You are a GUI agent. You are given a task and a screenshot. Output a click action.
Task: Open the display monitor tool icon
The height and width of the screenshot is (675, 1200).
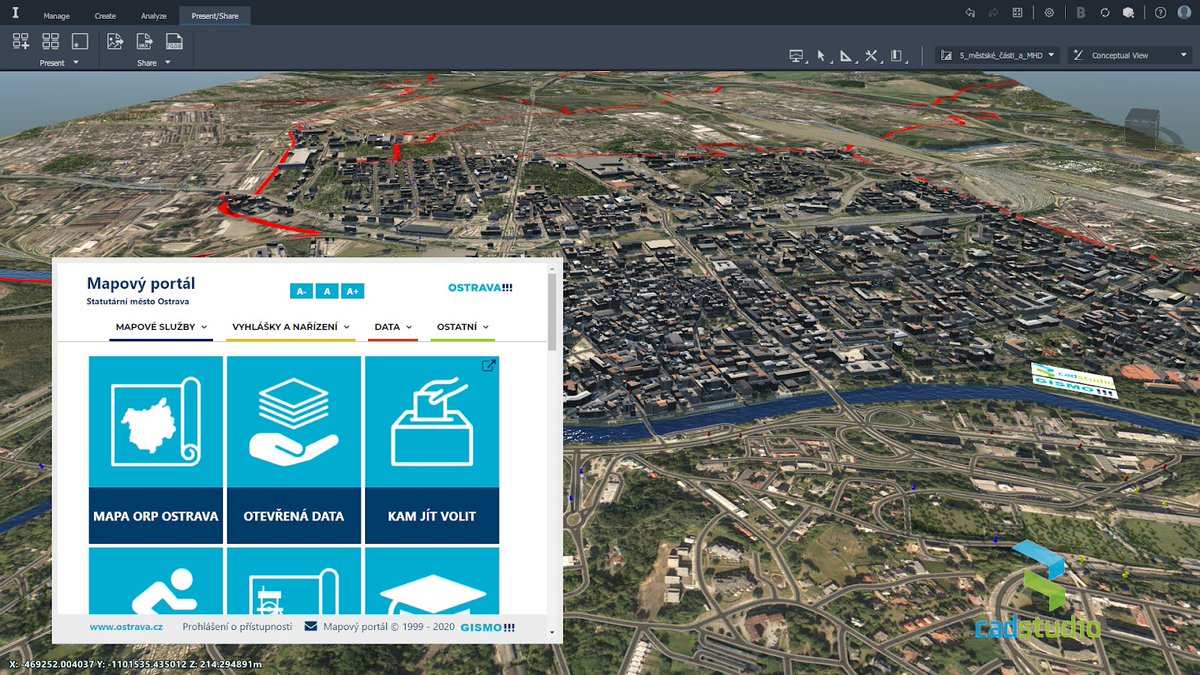point(797,56)
